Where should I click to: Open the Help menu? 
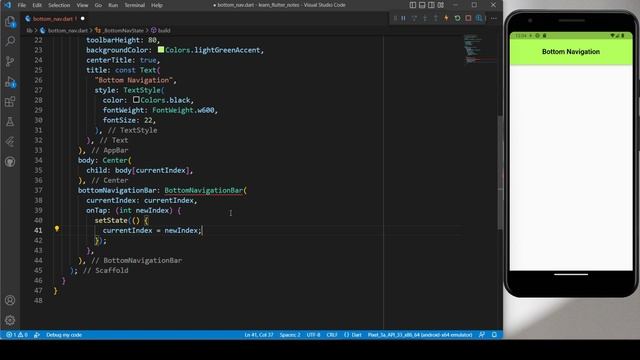(157, 5)
